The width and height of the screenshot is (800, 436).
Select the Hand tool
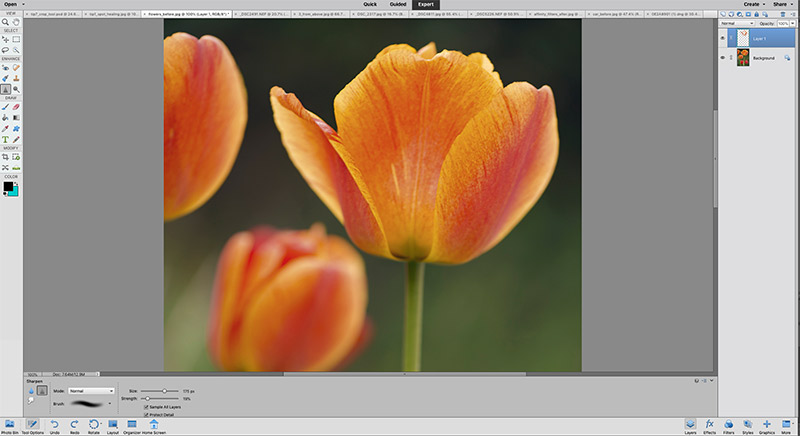16,22
